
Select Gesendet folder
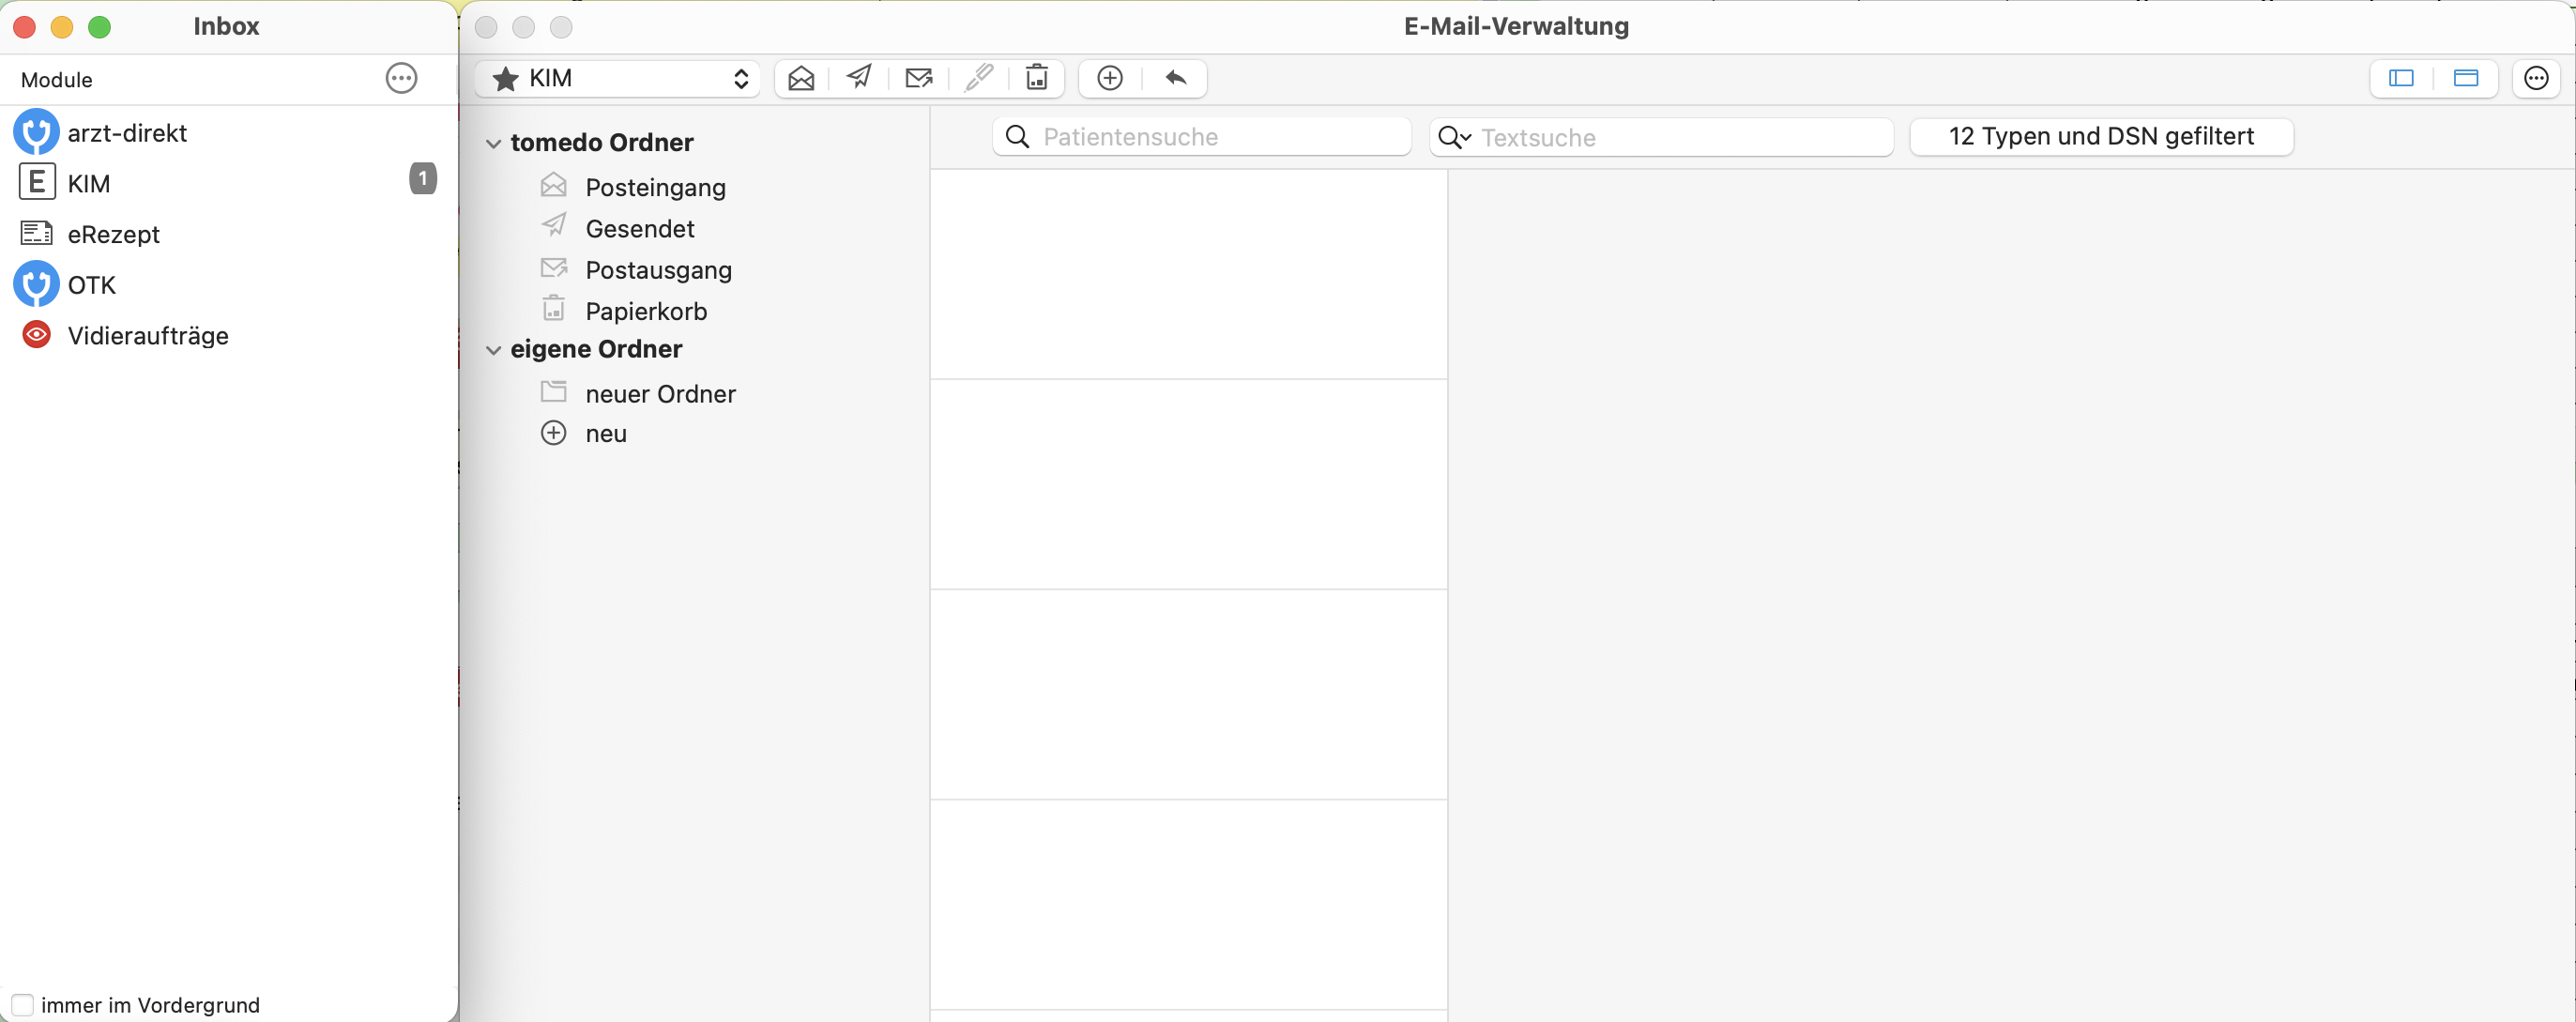click(x=640, y=228)
